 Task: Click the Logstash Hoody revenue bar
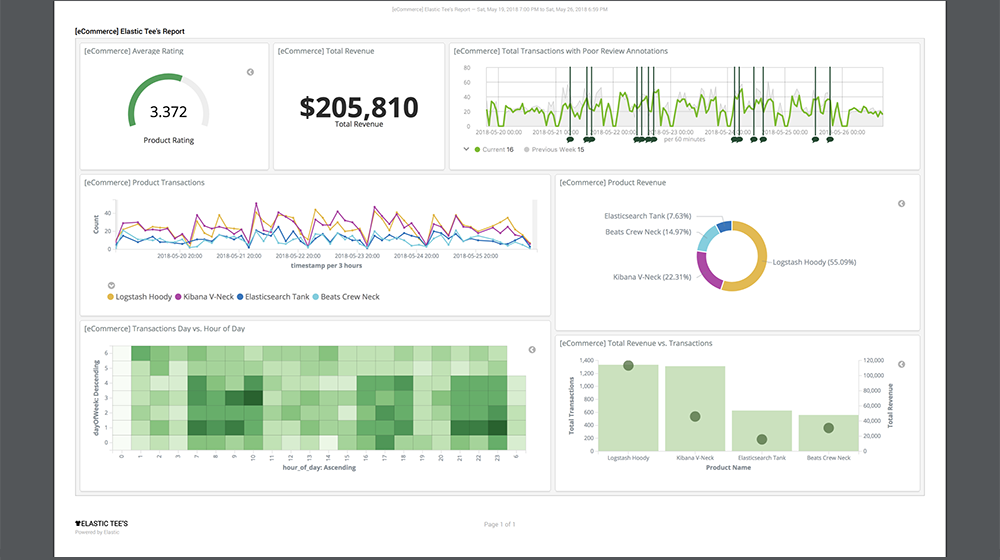tap(628, 408)
